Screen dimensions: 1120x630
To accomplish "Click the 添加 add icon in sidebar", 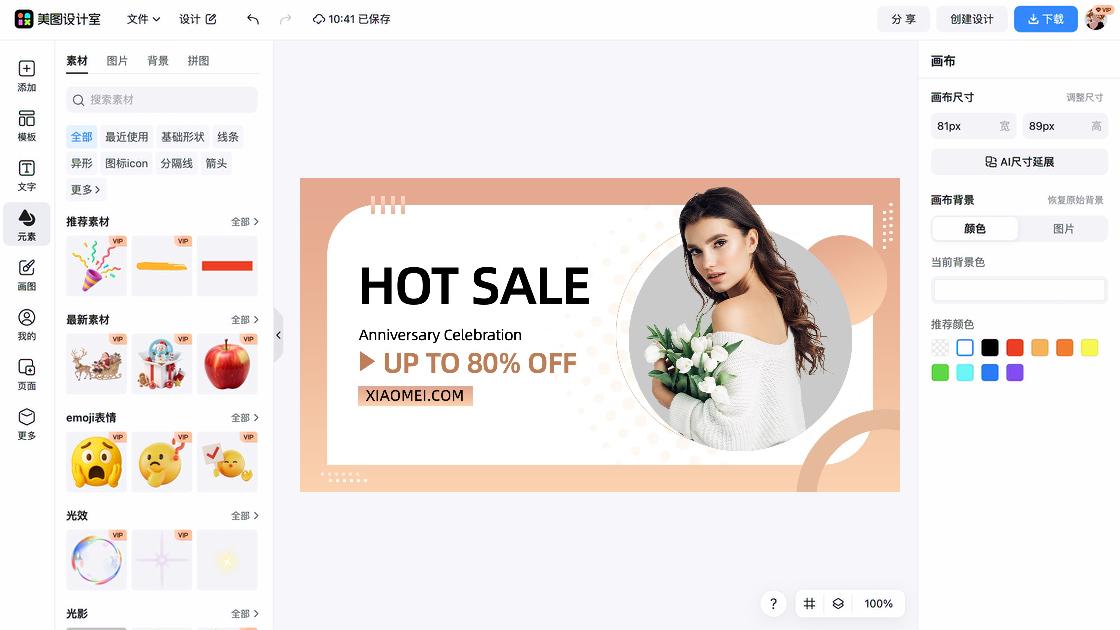I will point(26,76).
